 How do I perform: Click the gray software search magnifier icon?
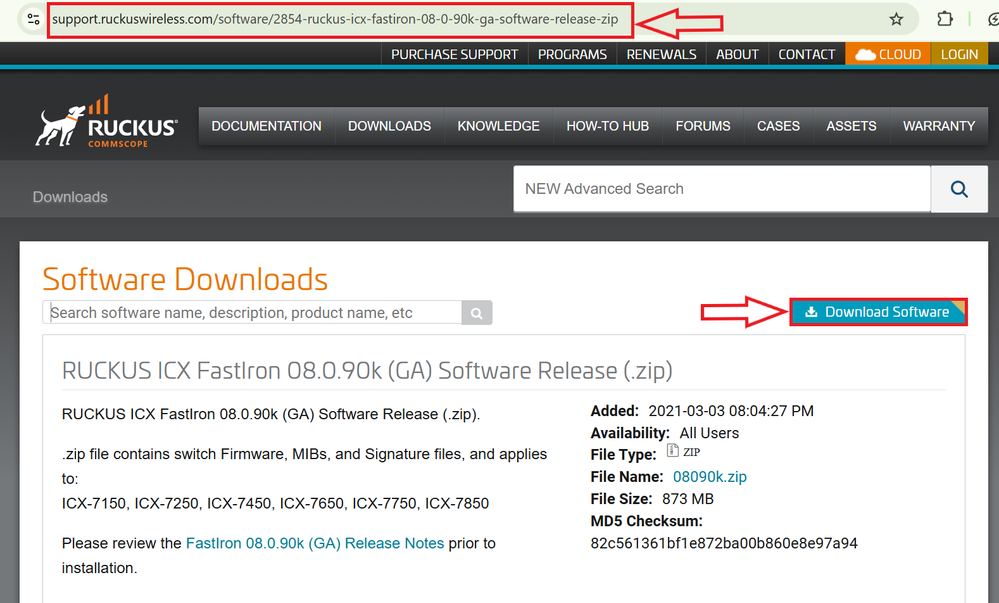[x=477, y=313]
